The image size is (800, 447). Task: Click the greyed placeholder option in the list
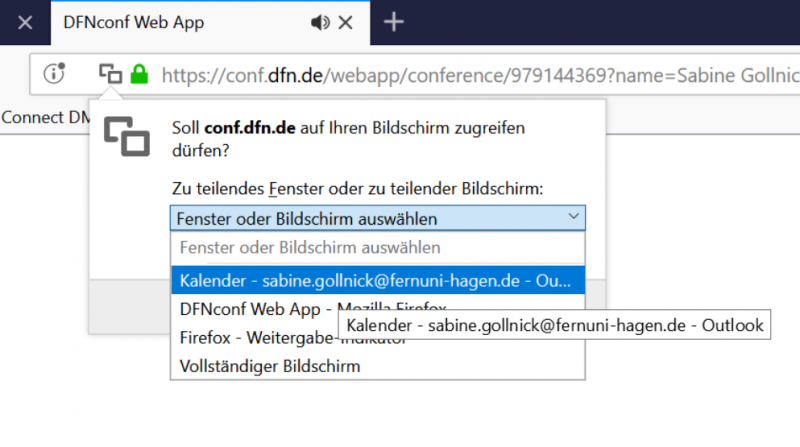[x=378, y=247]
